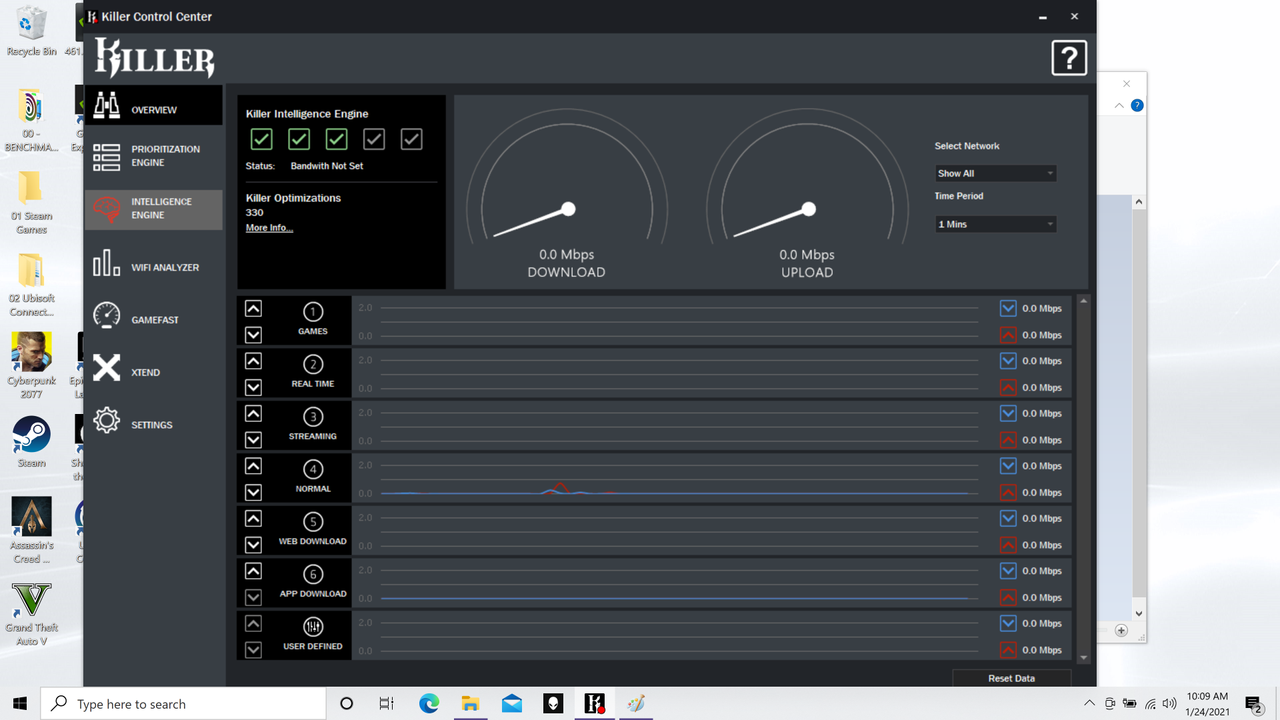Screen dimensions: 1280x720
Task: Toggle the fifth Intelligence Engine checkbox
Action: coord(411,139)
